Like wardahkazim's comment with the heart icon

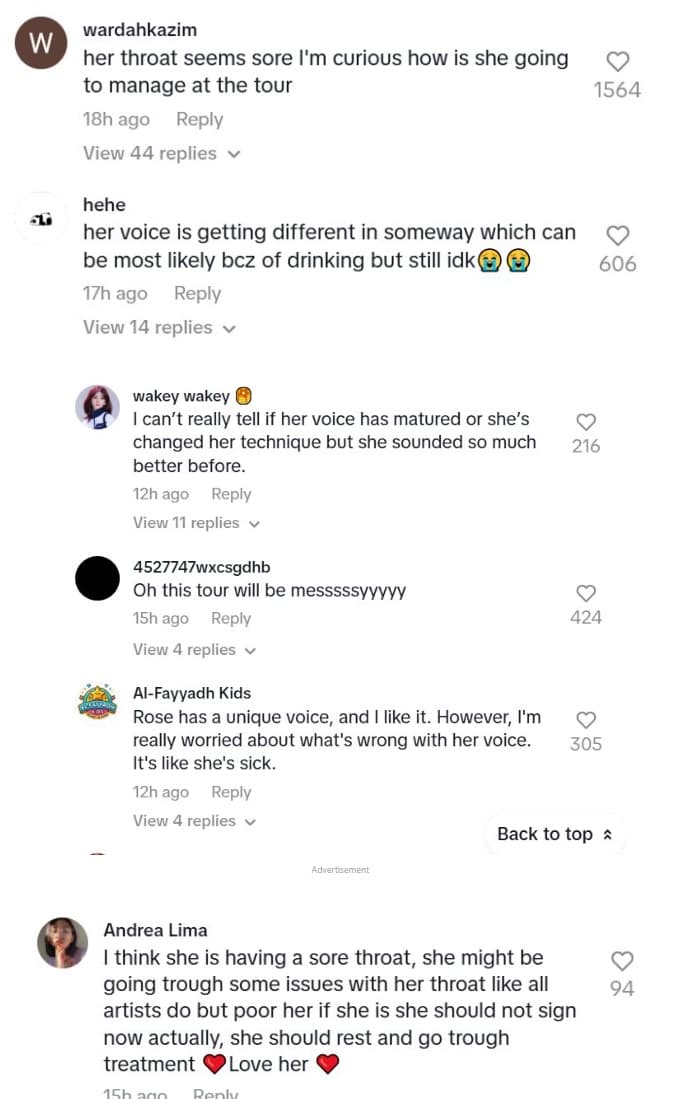click(x=618, y=62)
